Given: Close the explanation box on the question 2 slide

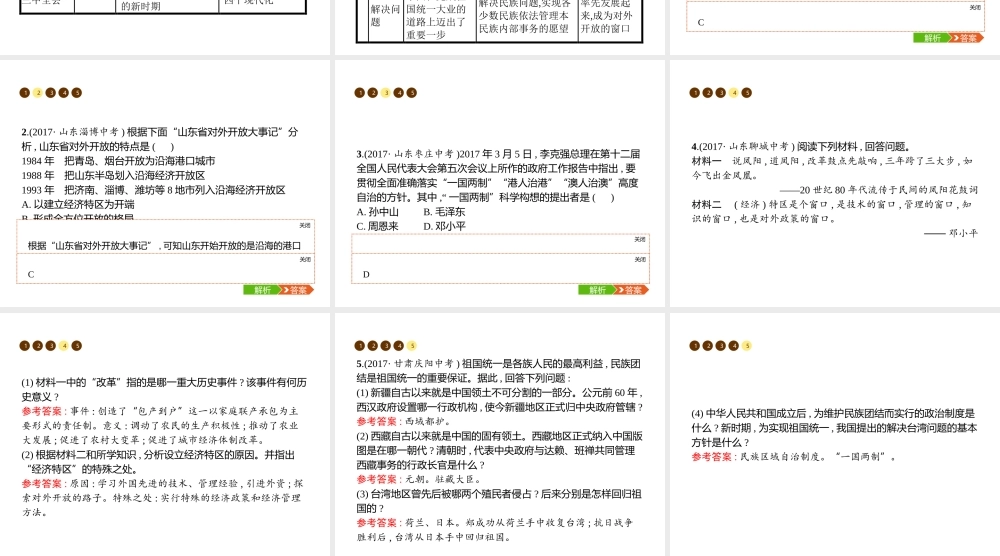Looking at the screenshot, I should click(x=305, y=226).
